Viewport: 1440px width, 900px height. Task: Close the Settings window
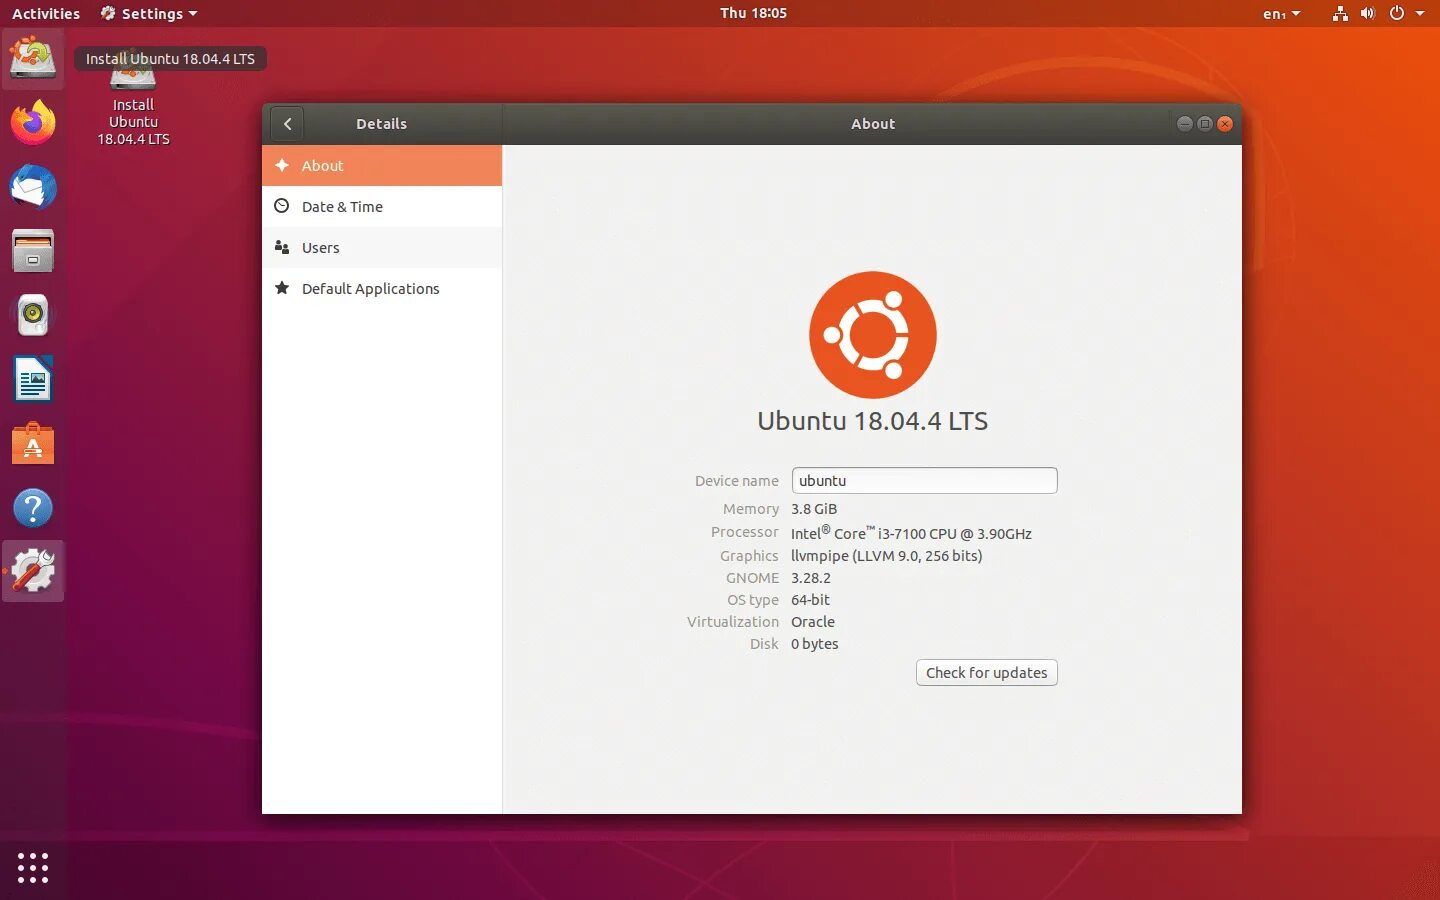pyautogui.click(x=1225, y=124)
